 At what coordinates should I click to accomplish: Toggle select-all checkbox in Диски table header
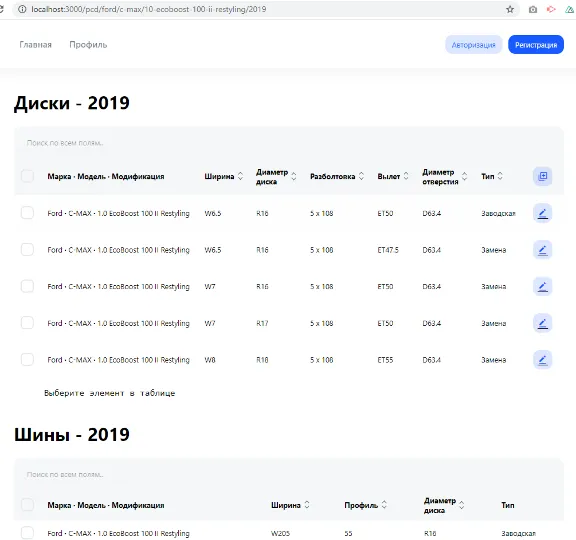click(x=27, y=176)
